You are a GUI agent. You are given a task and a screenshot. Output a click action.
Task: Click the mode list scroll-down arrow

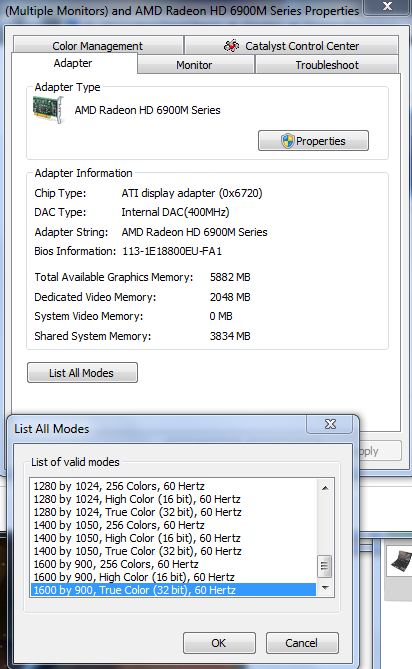pos(325,588)
